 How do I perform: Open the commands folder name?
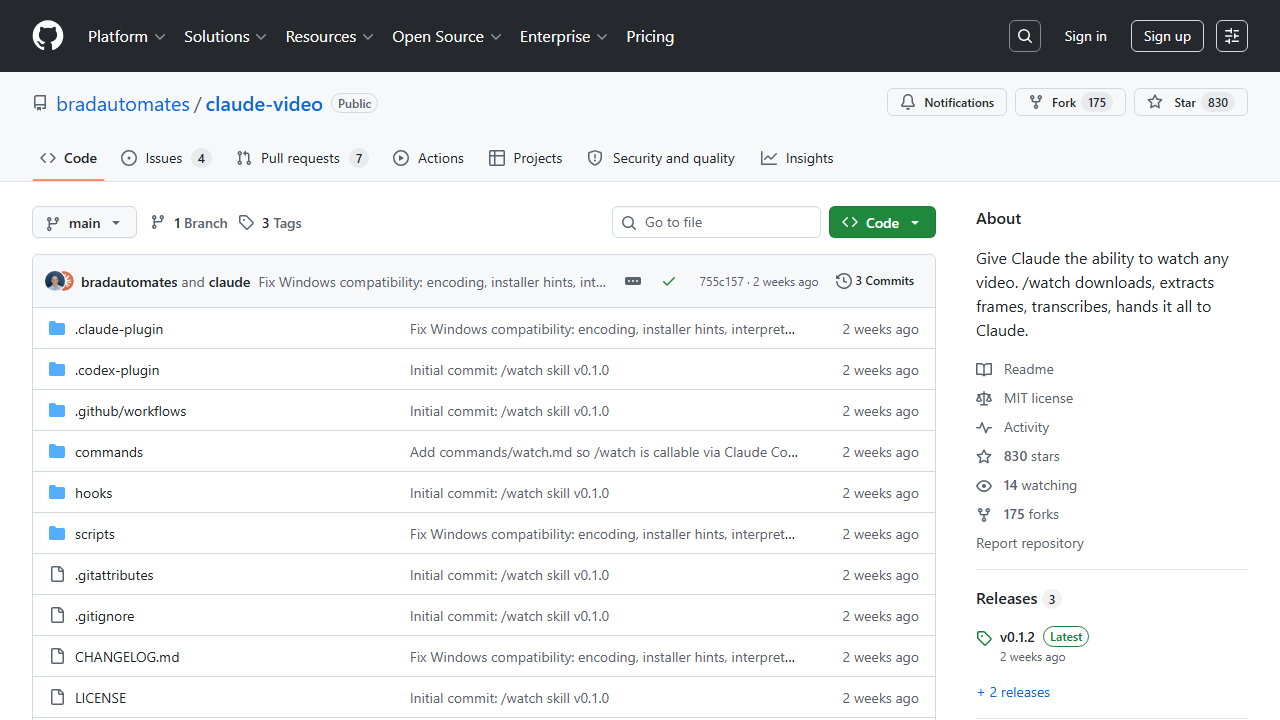pyautogui.click(x=109, y=452)
